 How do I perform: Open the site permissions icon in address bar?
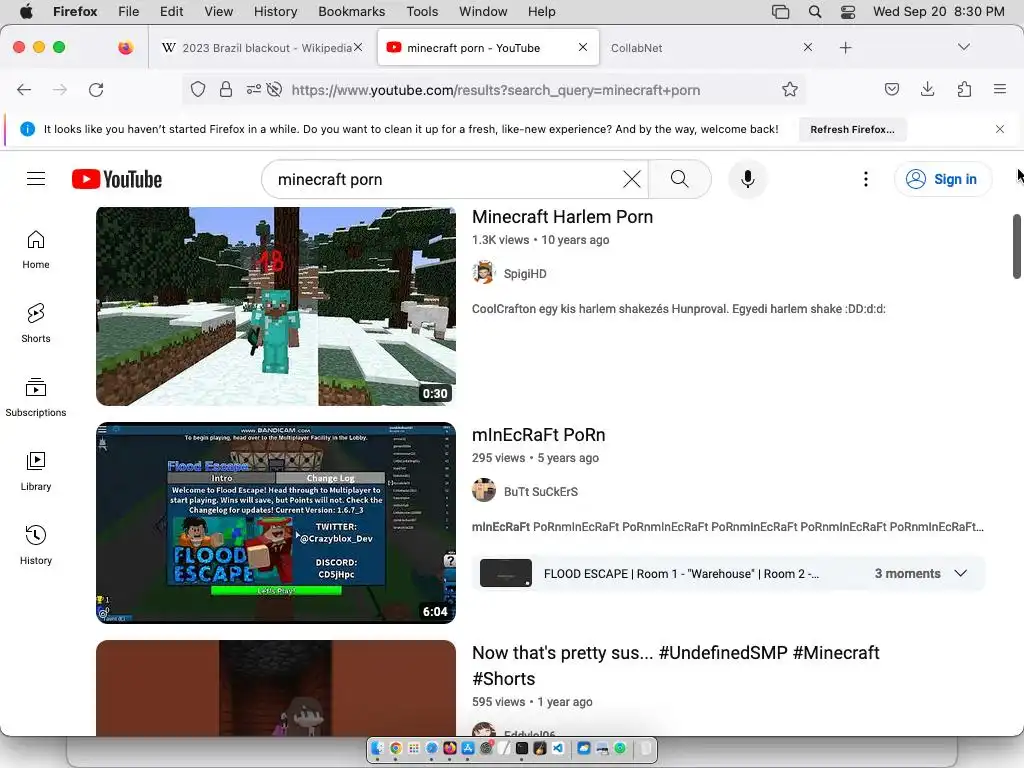point(254,89)
